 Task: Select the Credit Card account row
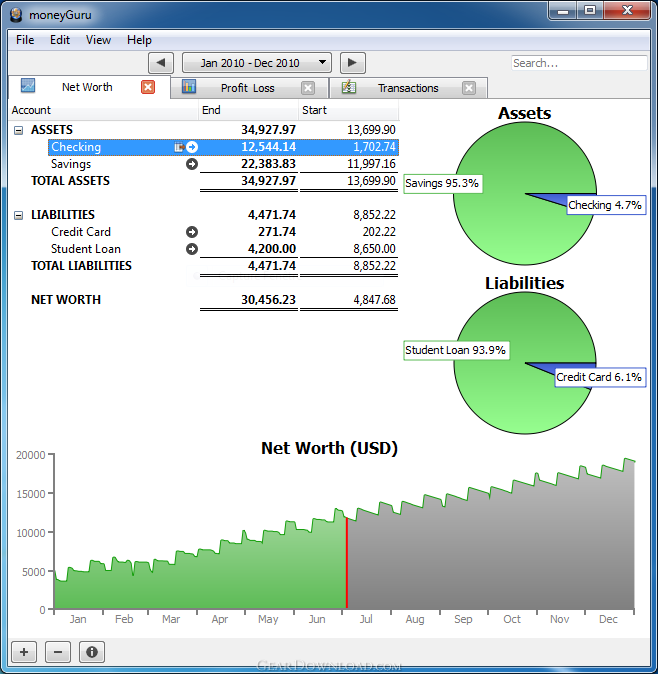point(223,232)
